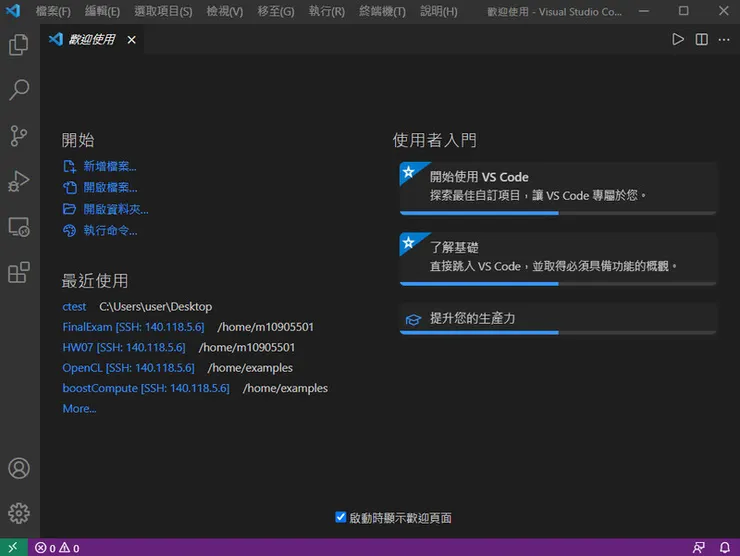The width and height of the screenshot is (740, 556).
Task: Open recent HW07 SSH workspace
Action: coord(124,347)
